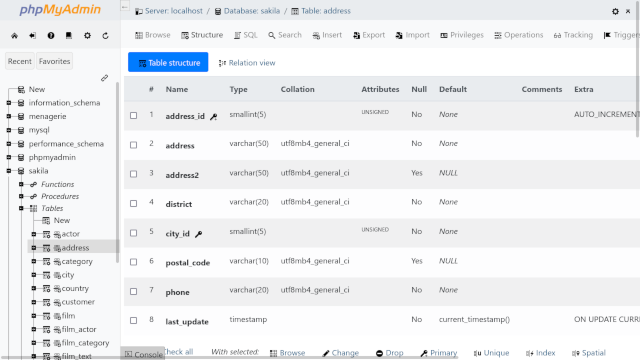
Task: Select the last_update column checkbox
Action: click(133, 320)
